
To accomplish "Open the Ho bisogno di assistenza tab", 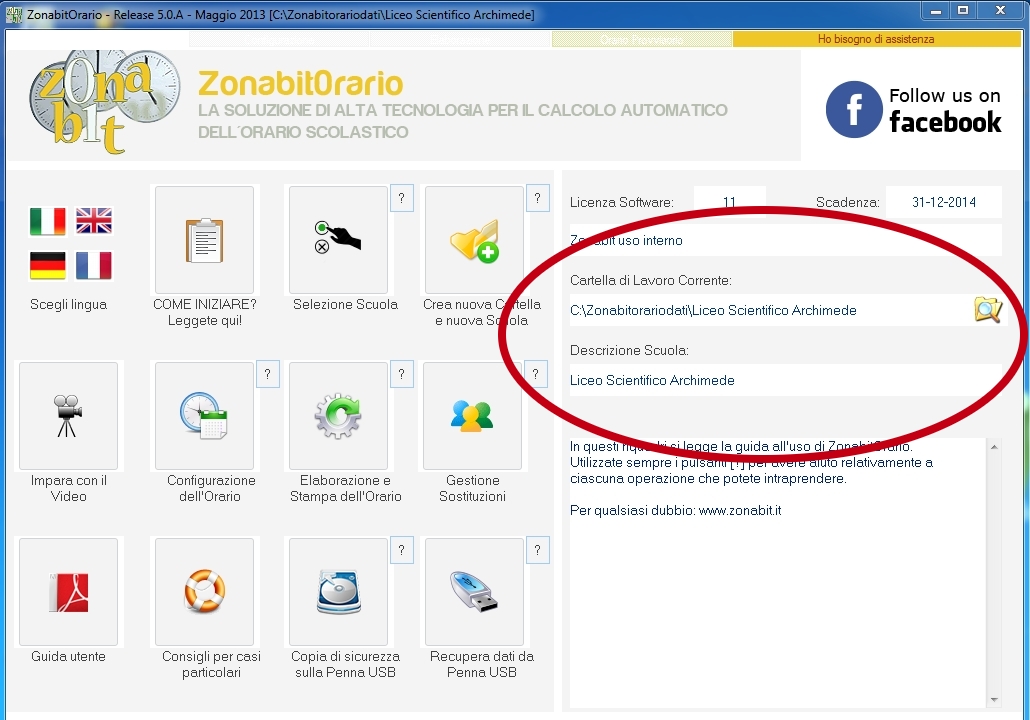I will pos(876,39).
